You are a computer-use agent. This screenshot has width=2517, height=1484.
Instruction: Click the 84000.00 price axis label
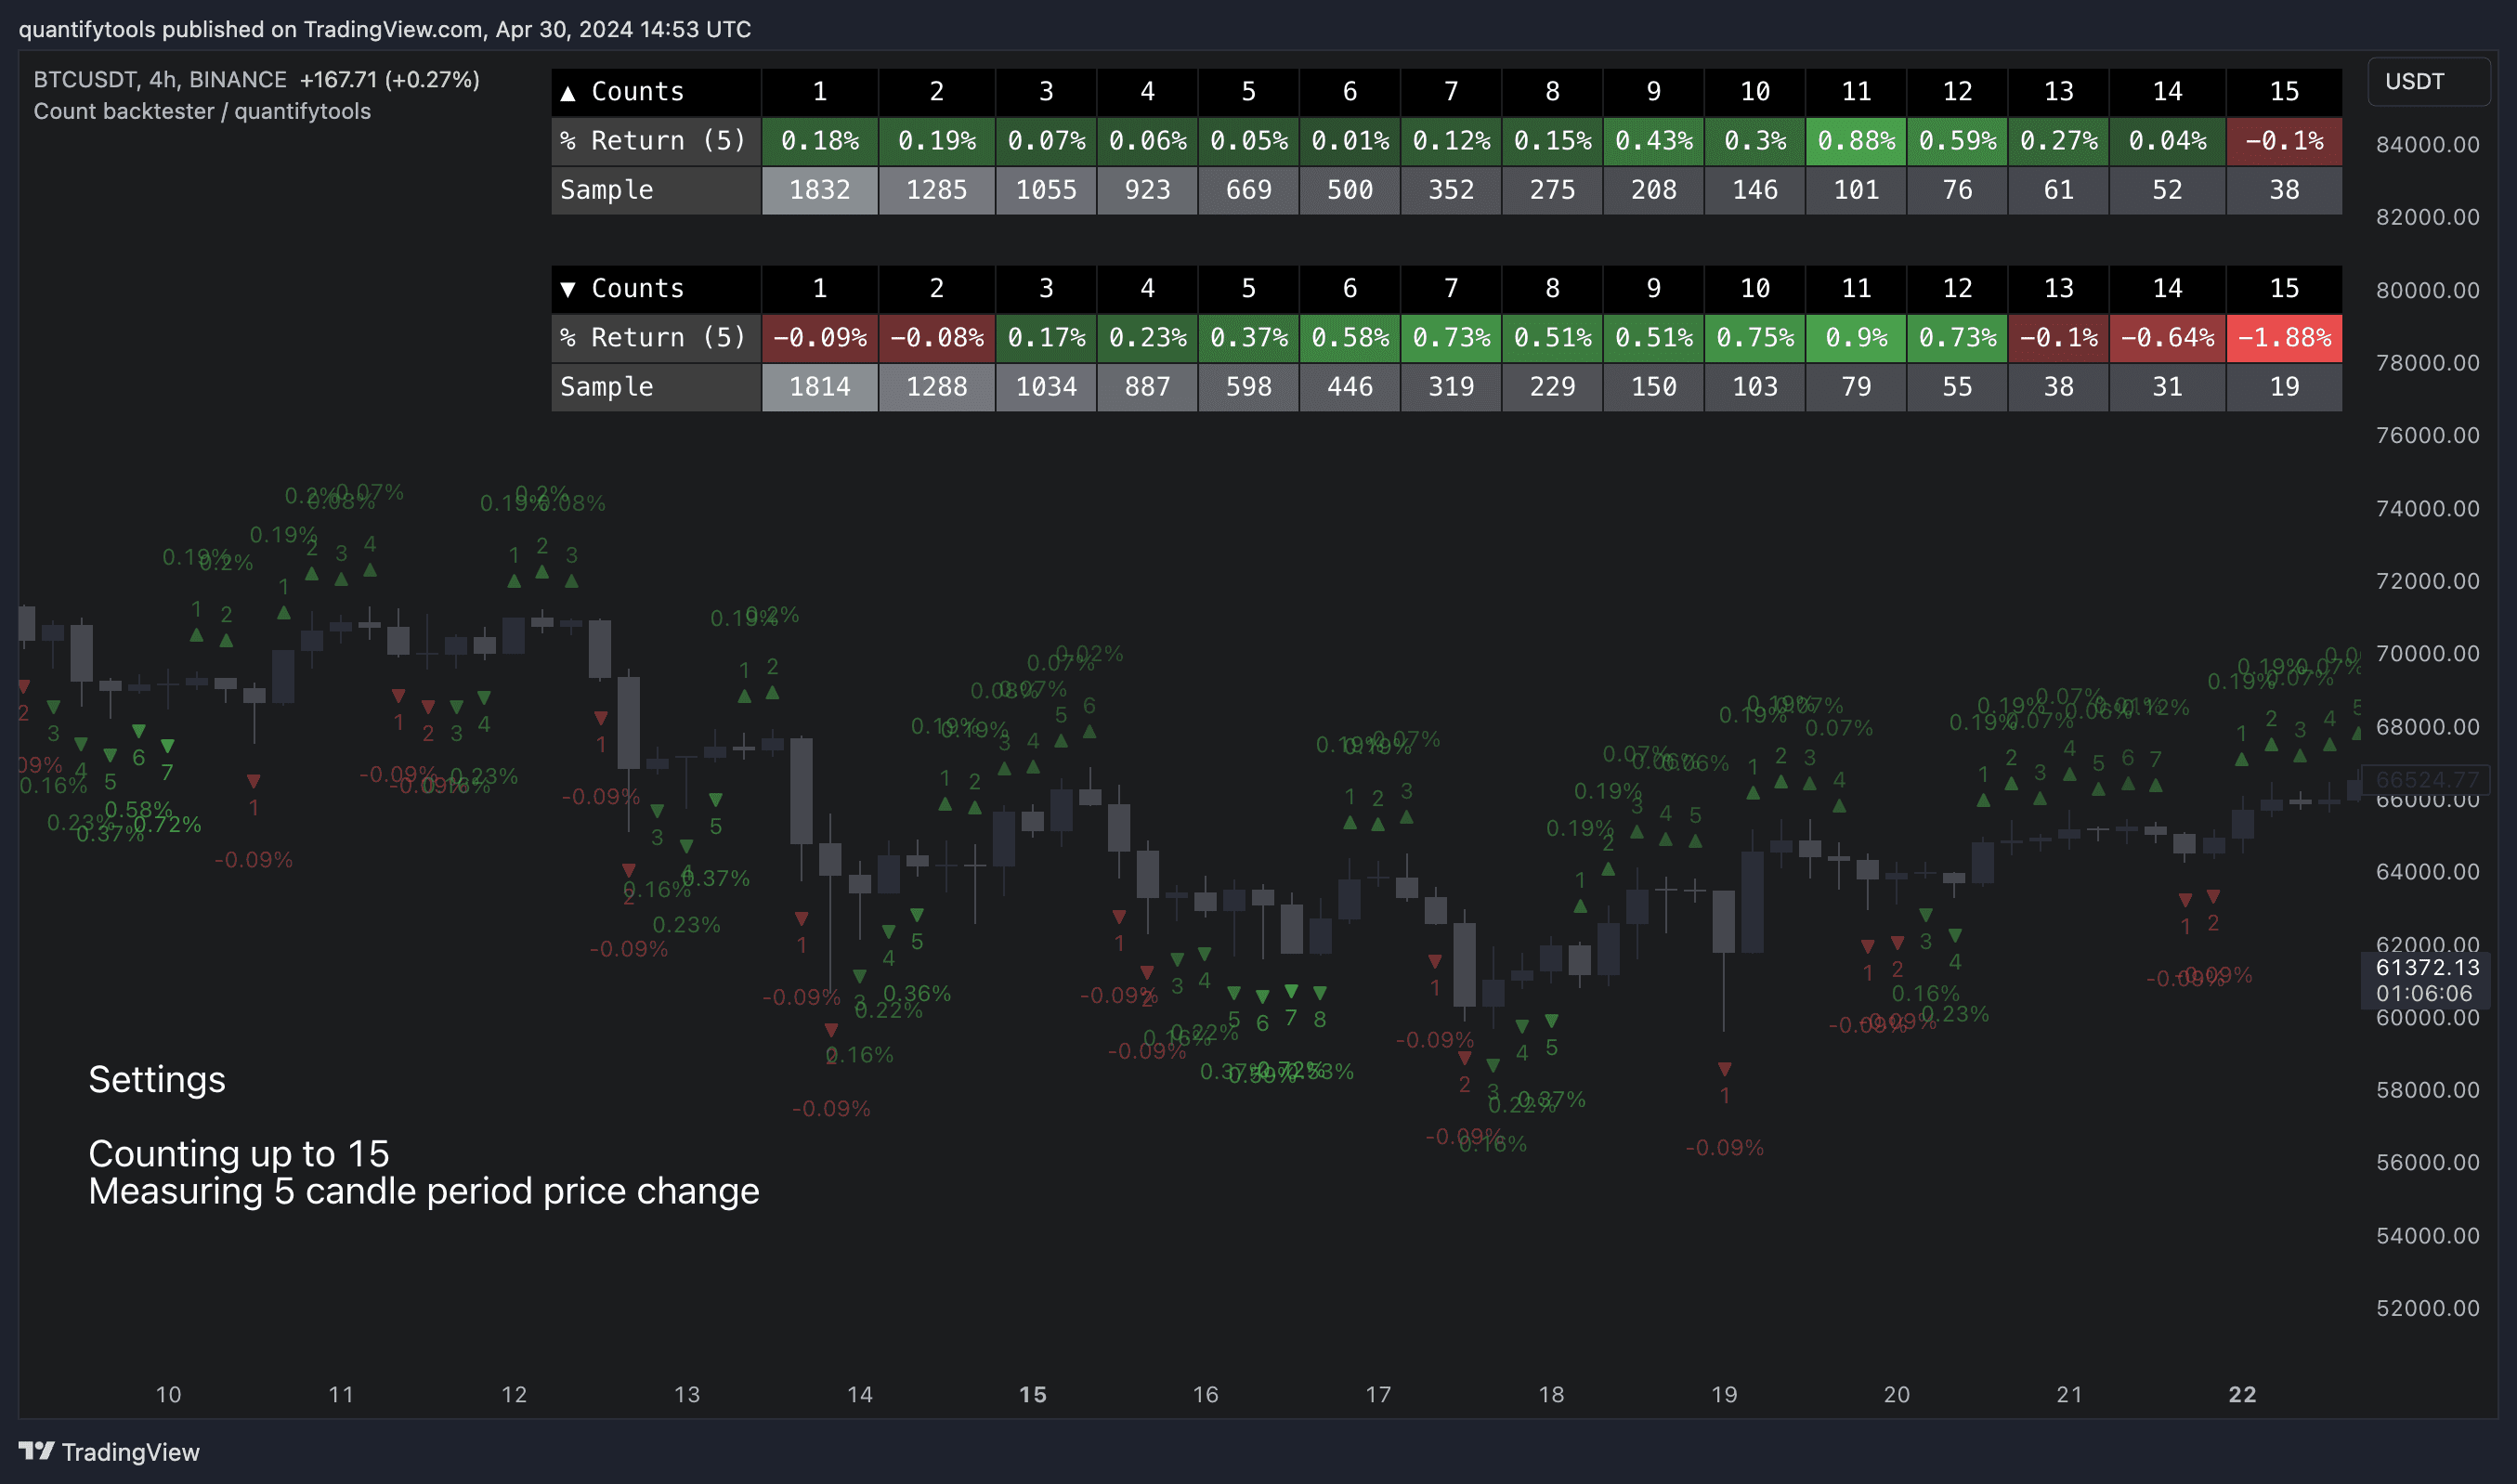tap(2427, 145)
